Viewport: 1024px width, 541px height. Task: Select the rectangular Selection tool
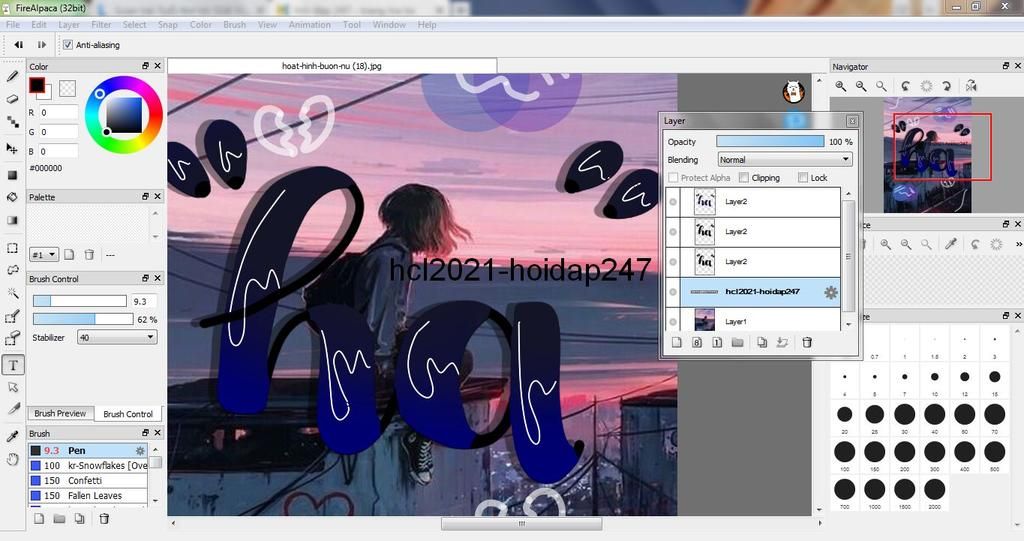click(x=12, y=248)
